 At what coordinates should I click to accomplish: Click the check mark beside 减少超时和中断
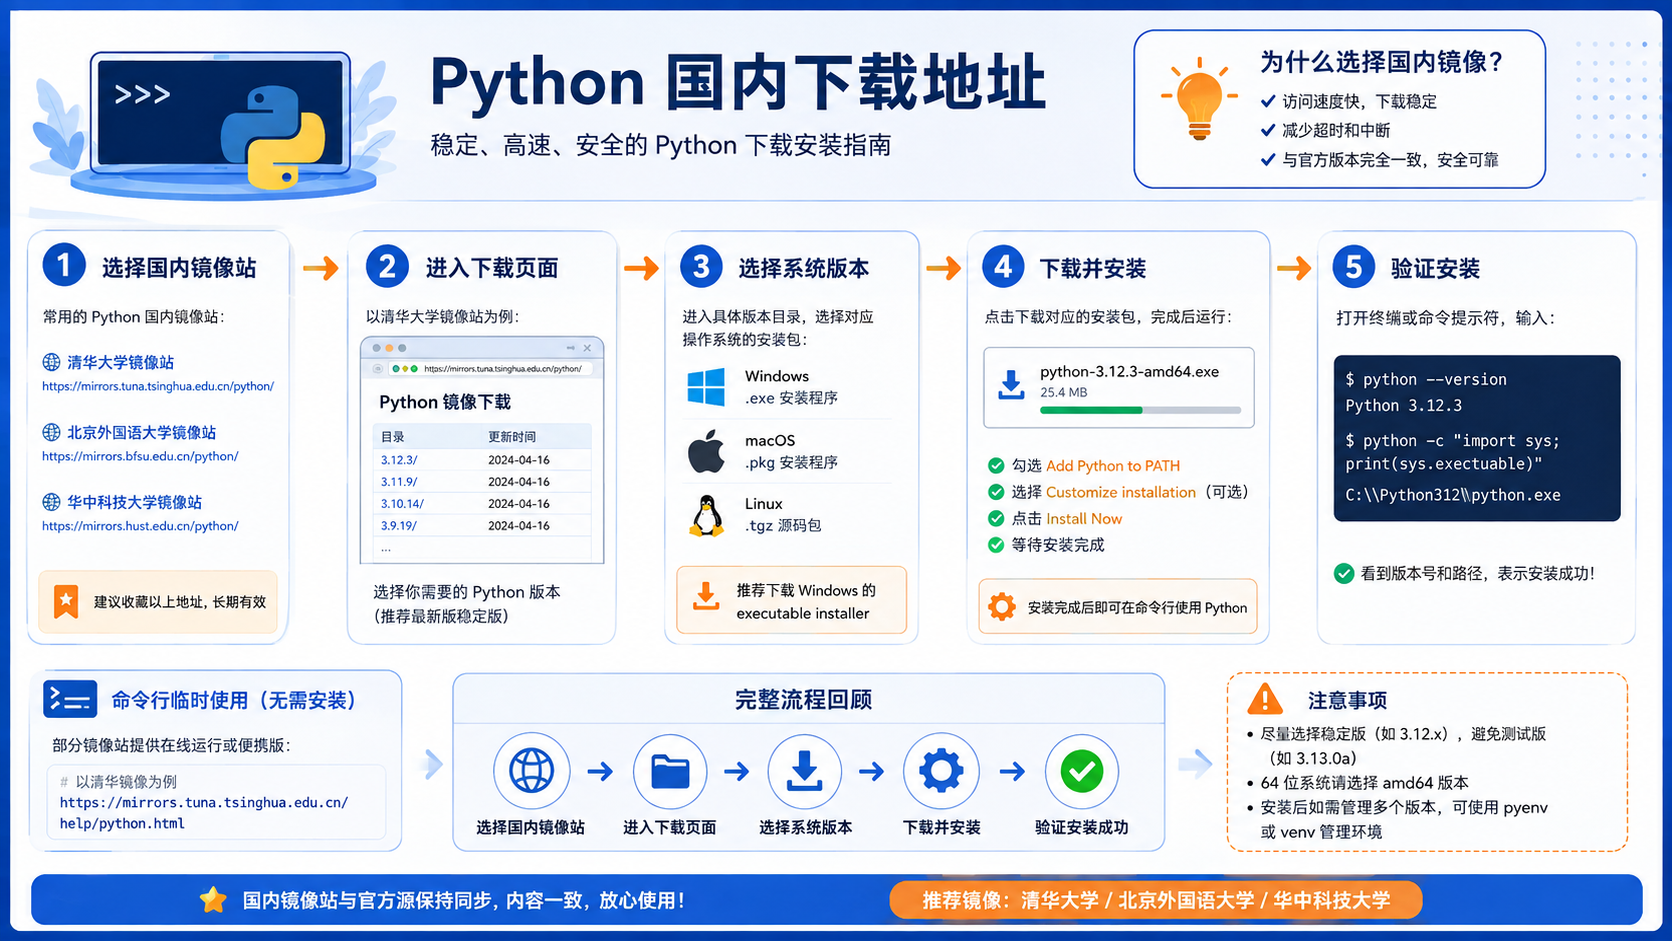(x=1268, y=130)
